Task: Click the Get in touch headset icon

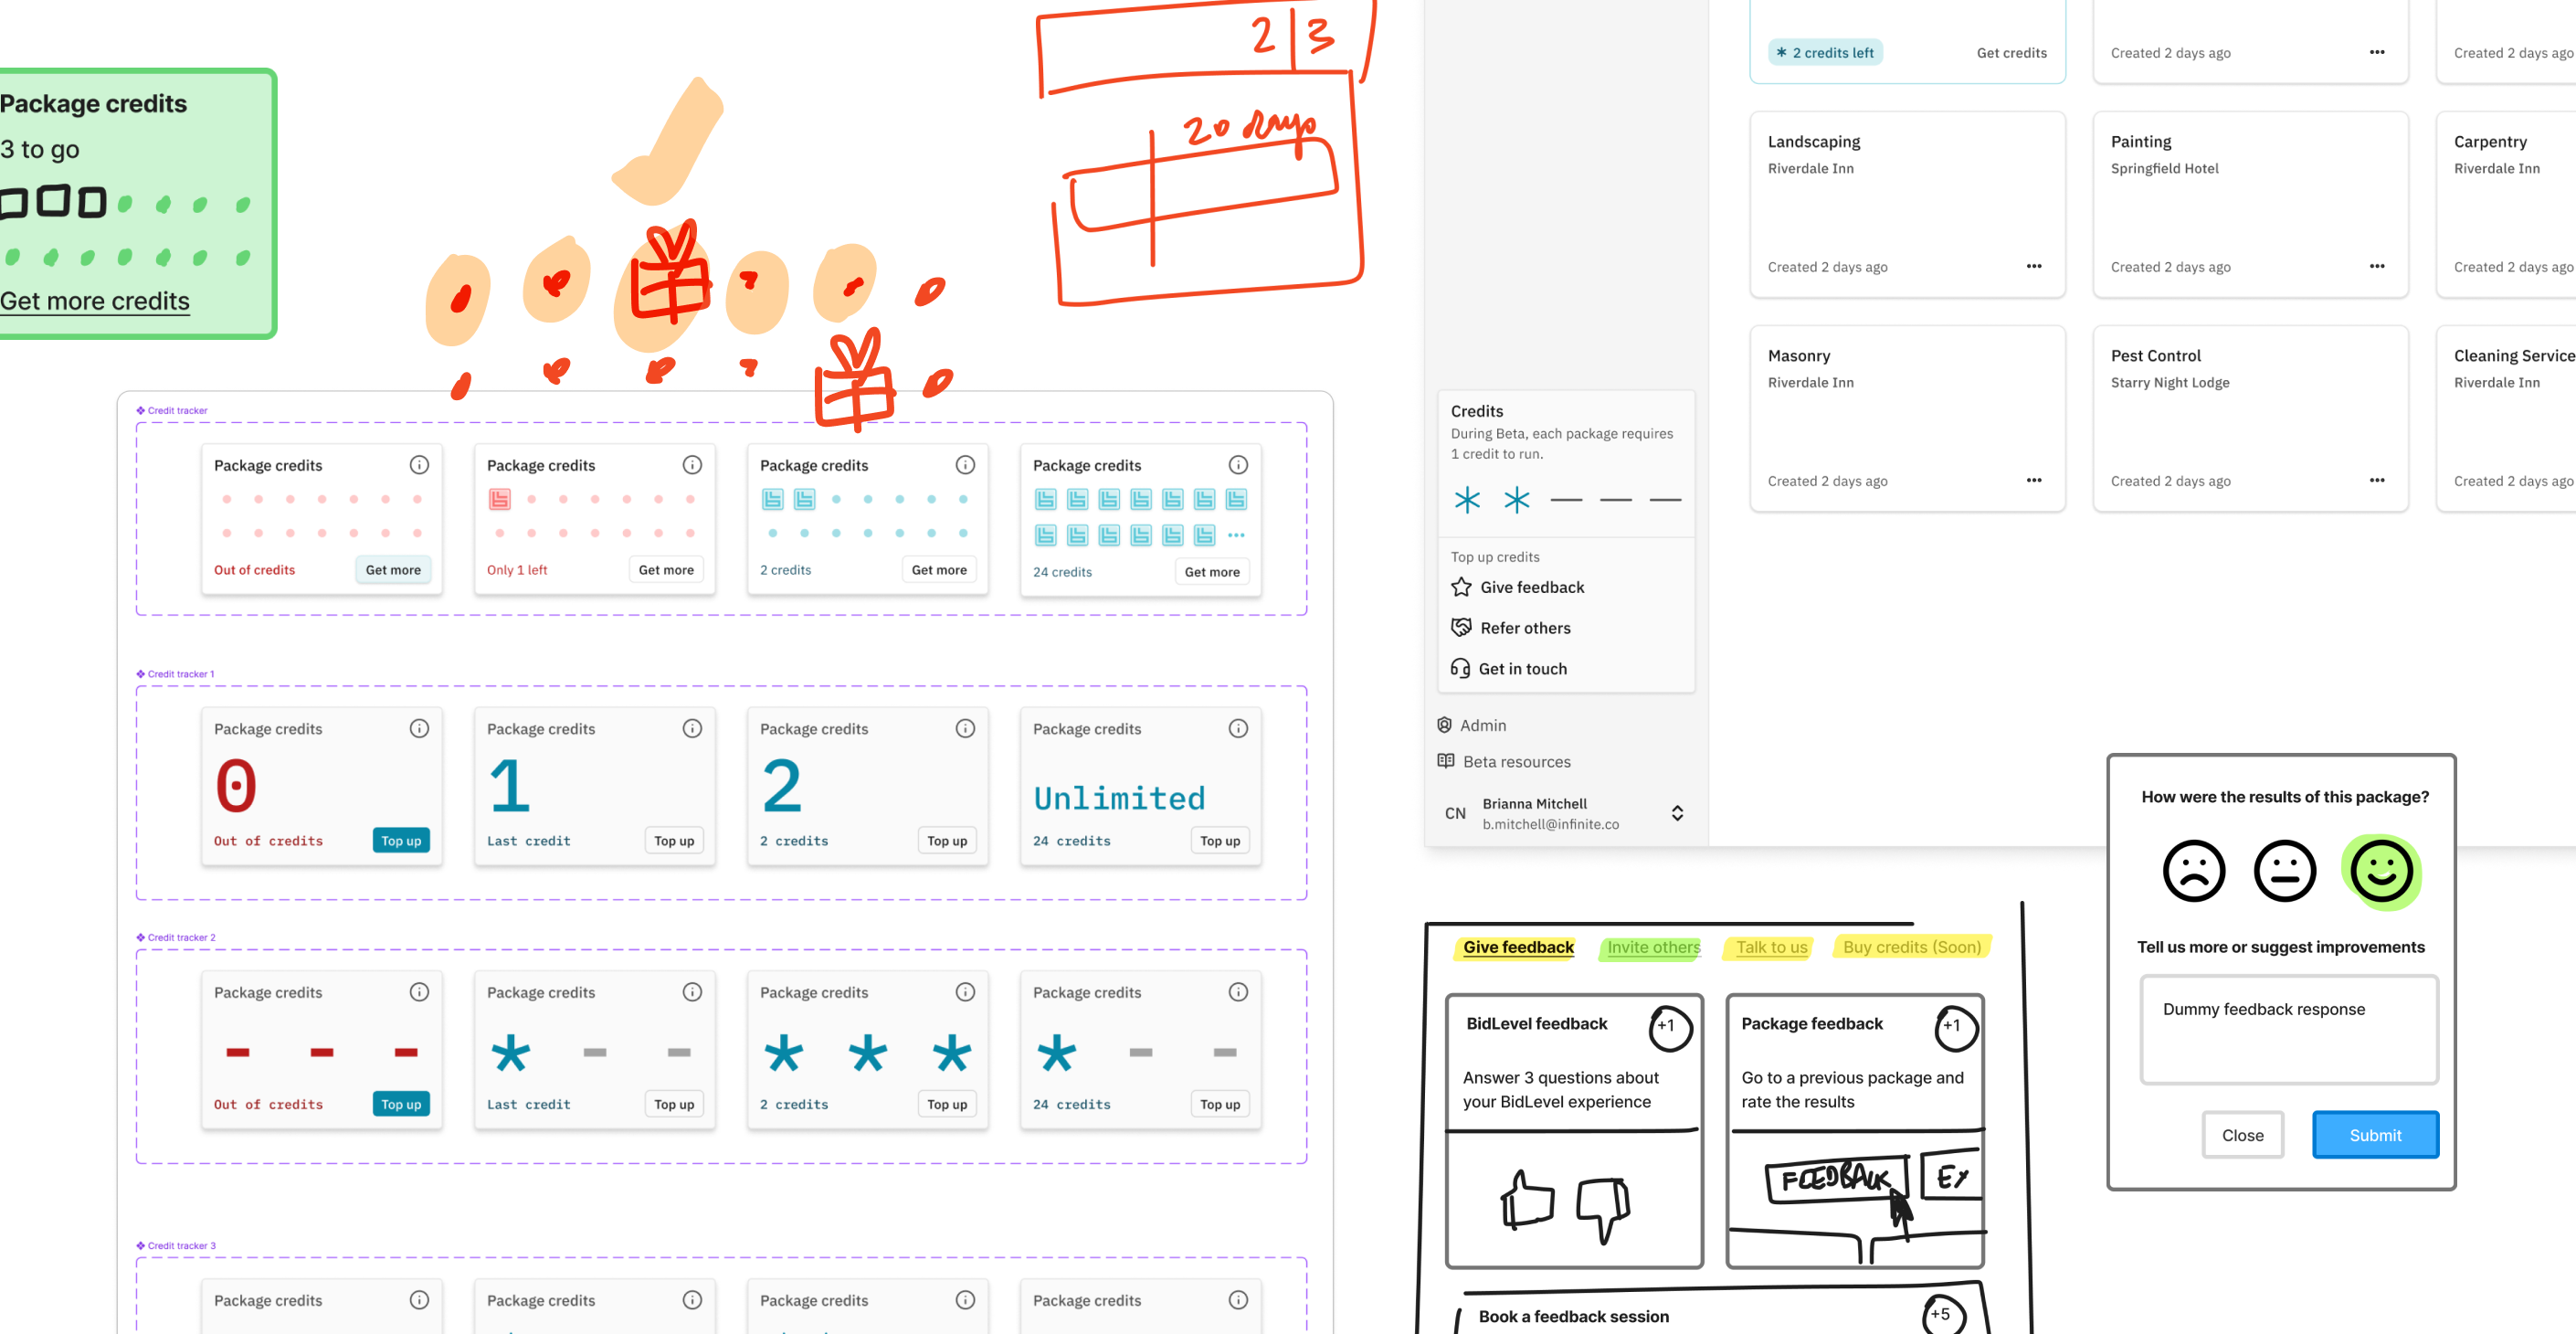Action: pos(1460,668)
